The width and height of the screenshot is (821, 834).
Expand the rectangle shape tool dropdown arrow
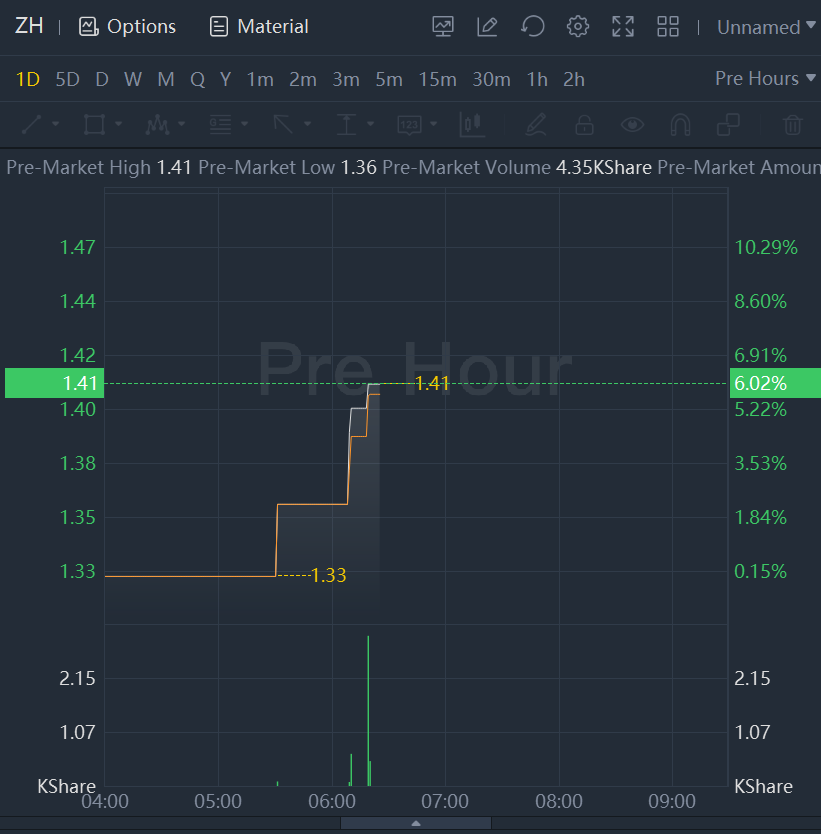coord(119,125)
